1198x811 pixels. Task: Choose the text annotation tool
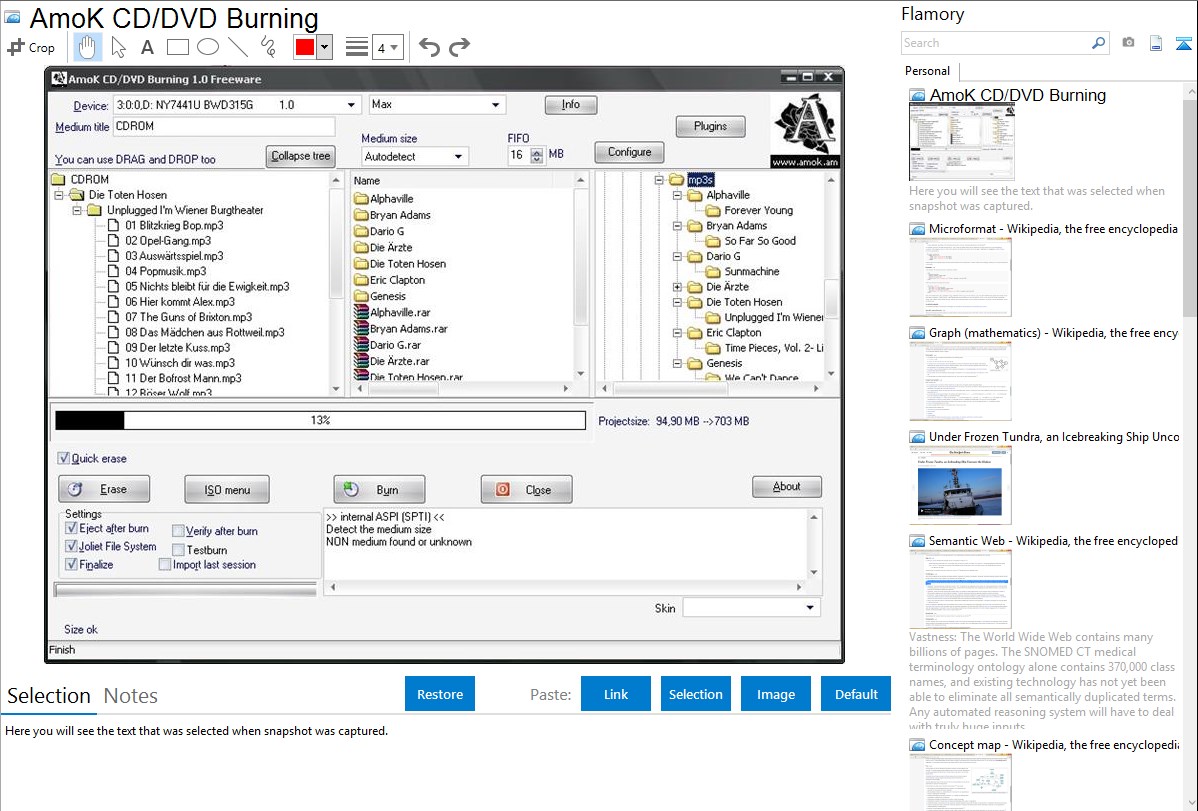147,47
